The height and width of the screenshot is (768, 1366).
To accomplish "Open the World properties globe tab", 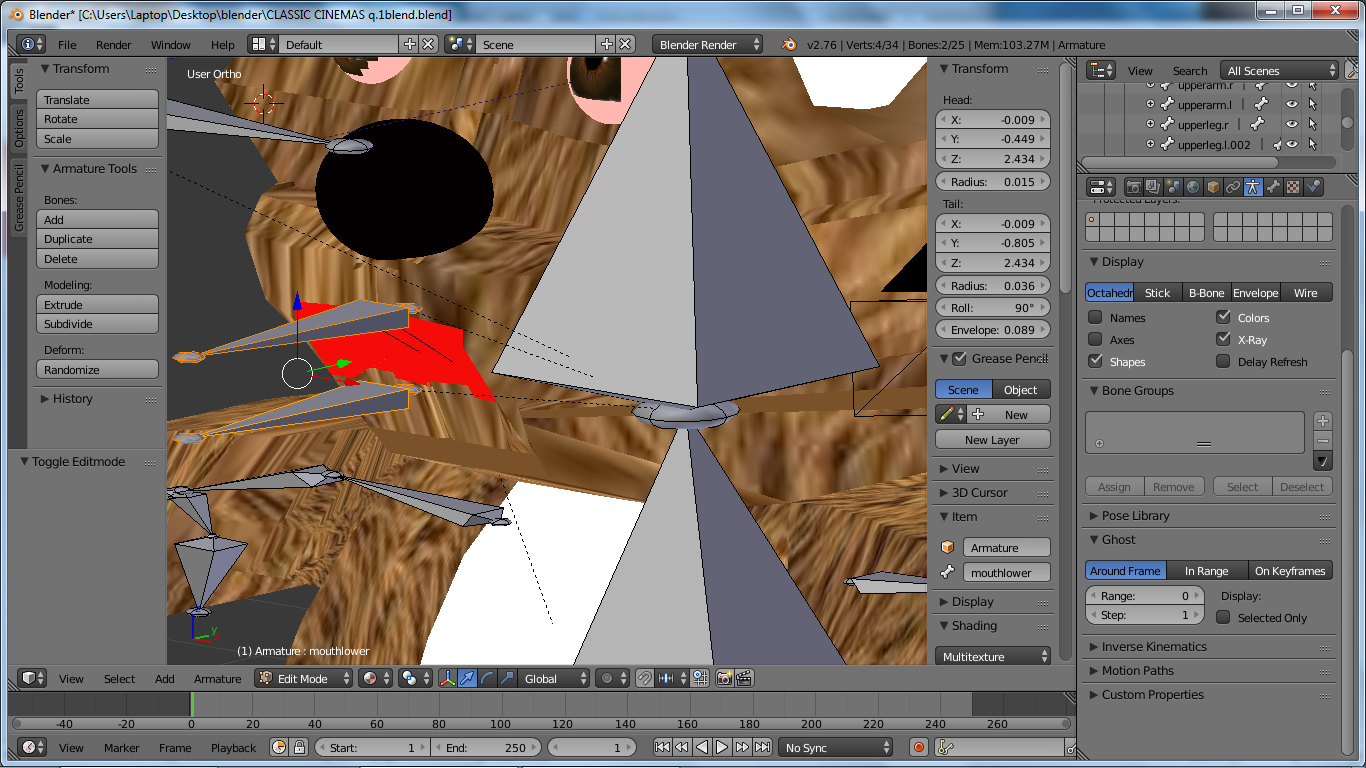I will click(1192, 187).
